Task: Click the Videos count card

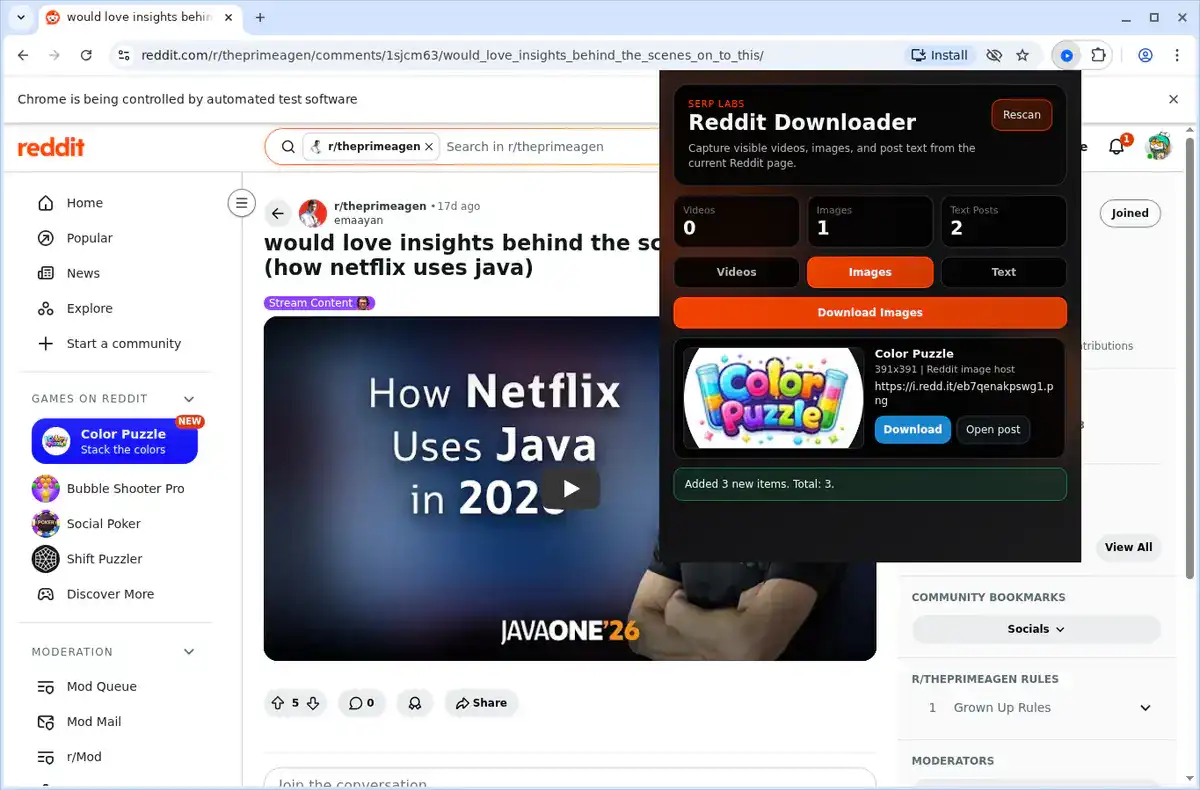Action: tap(737, 221)
